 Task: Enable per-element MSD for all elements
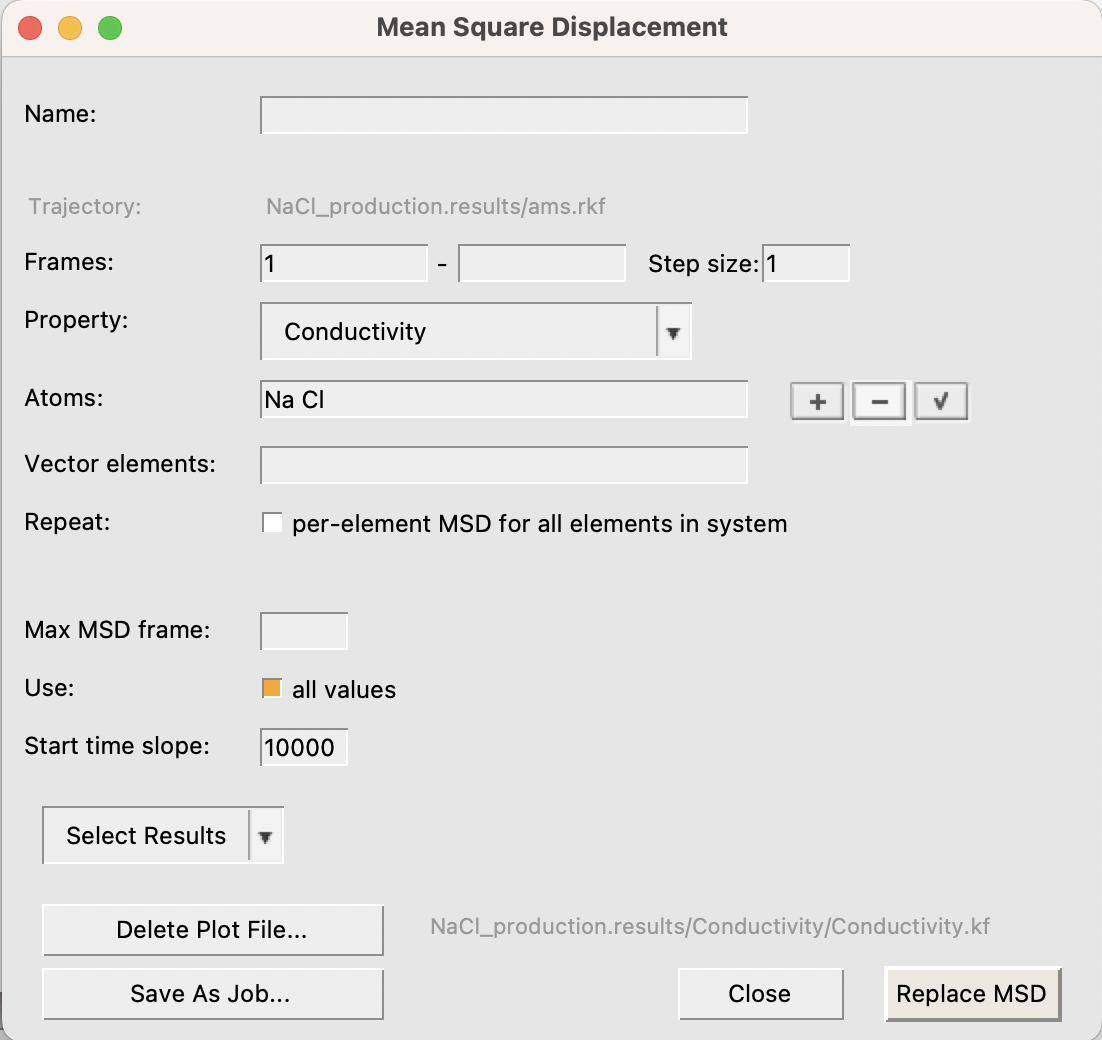[x=272, y=523]
